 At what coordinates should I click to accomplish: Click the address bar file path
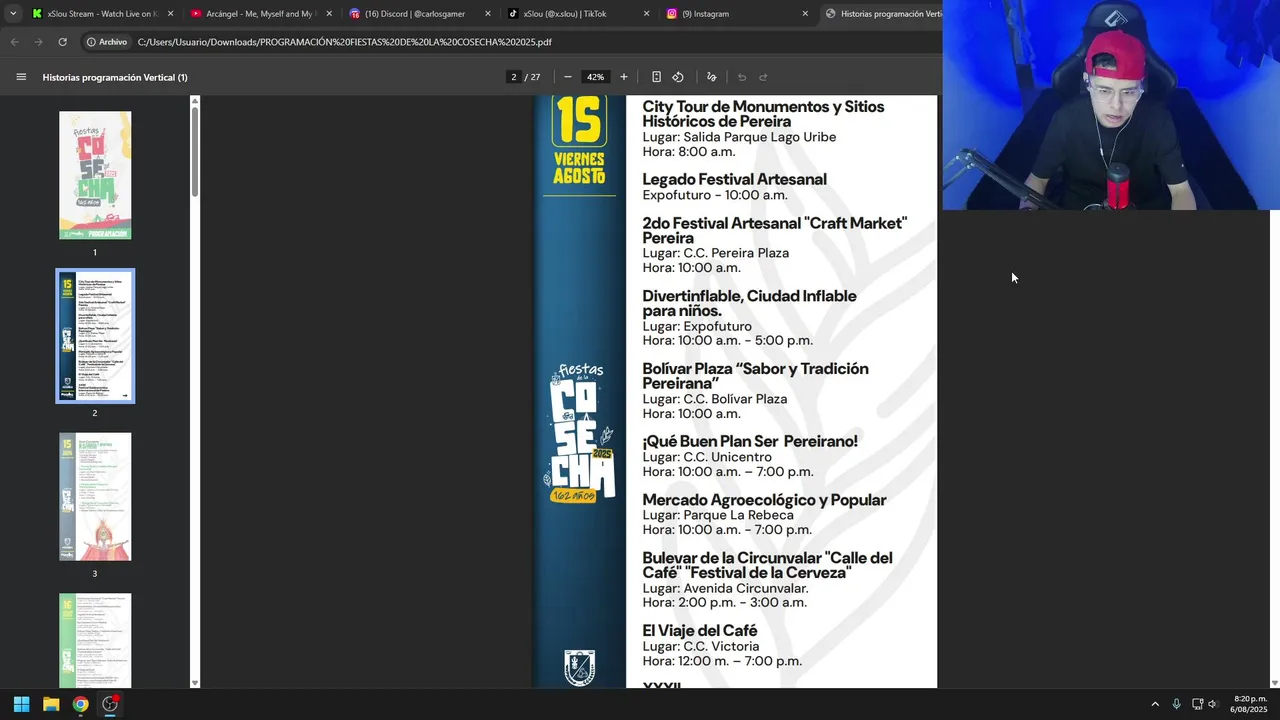click(345, 42)
